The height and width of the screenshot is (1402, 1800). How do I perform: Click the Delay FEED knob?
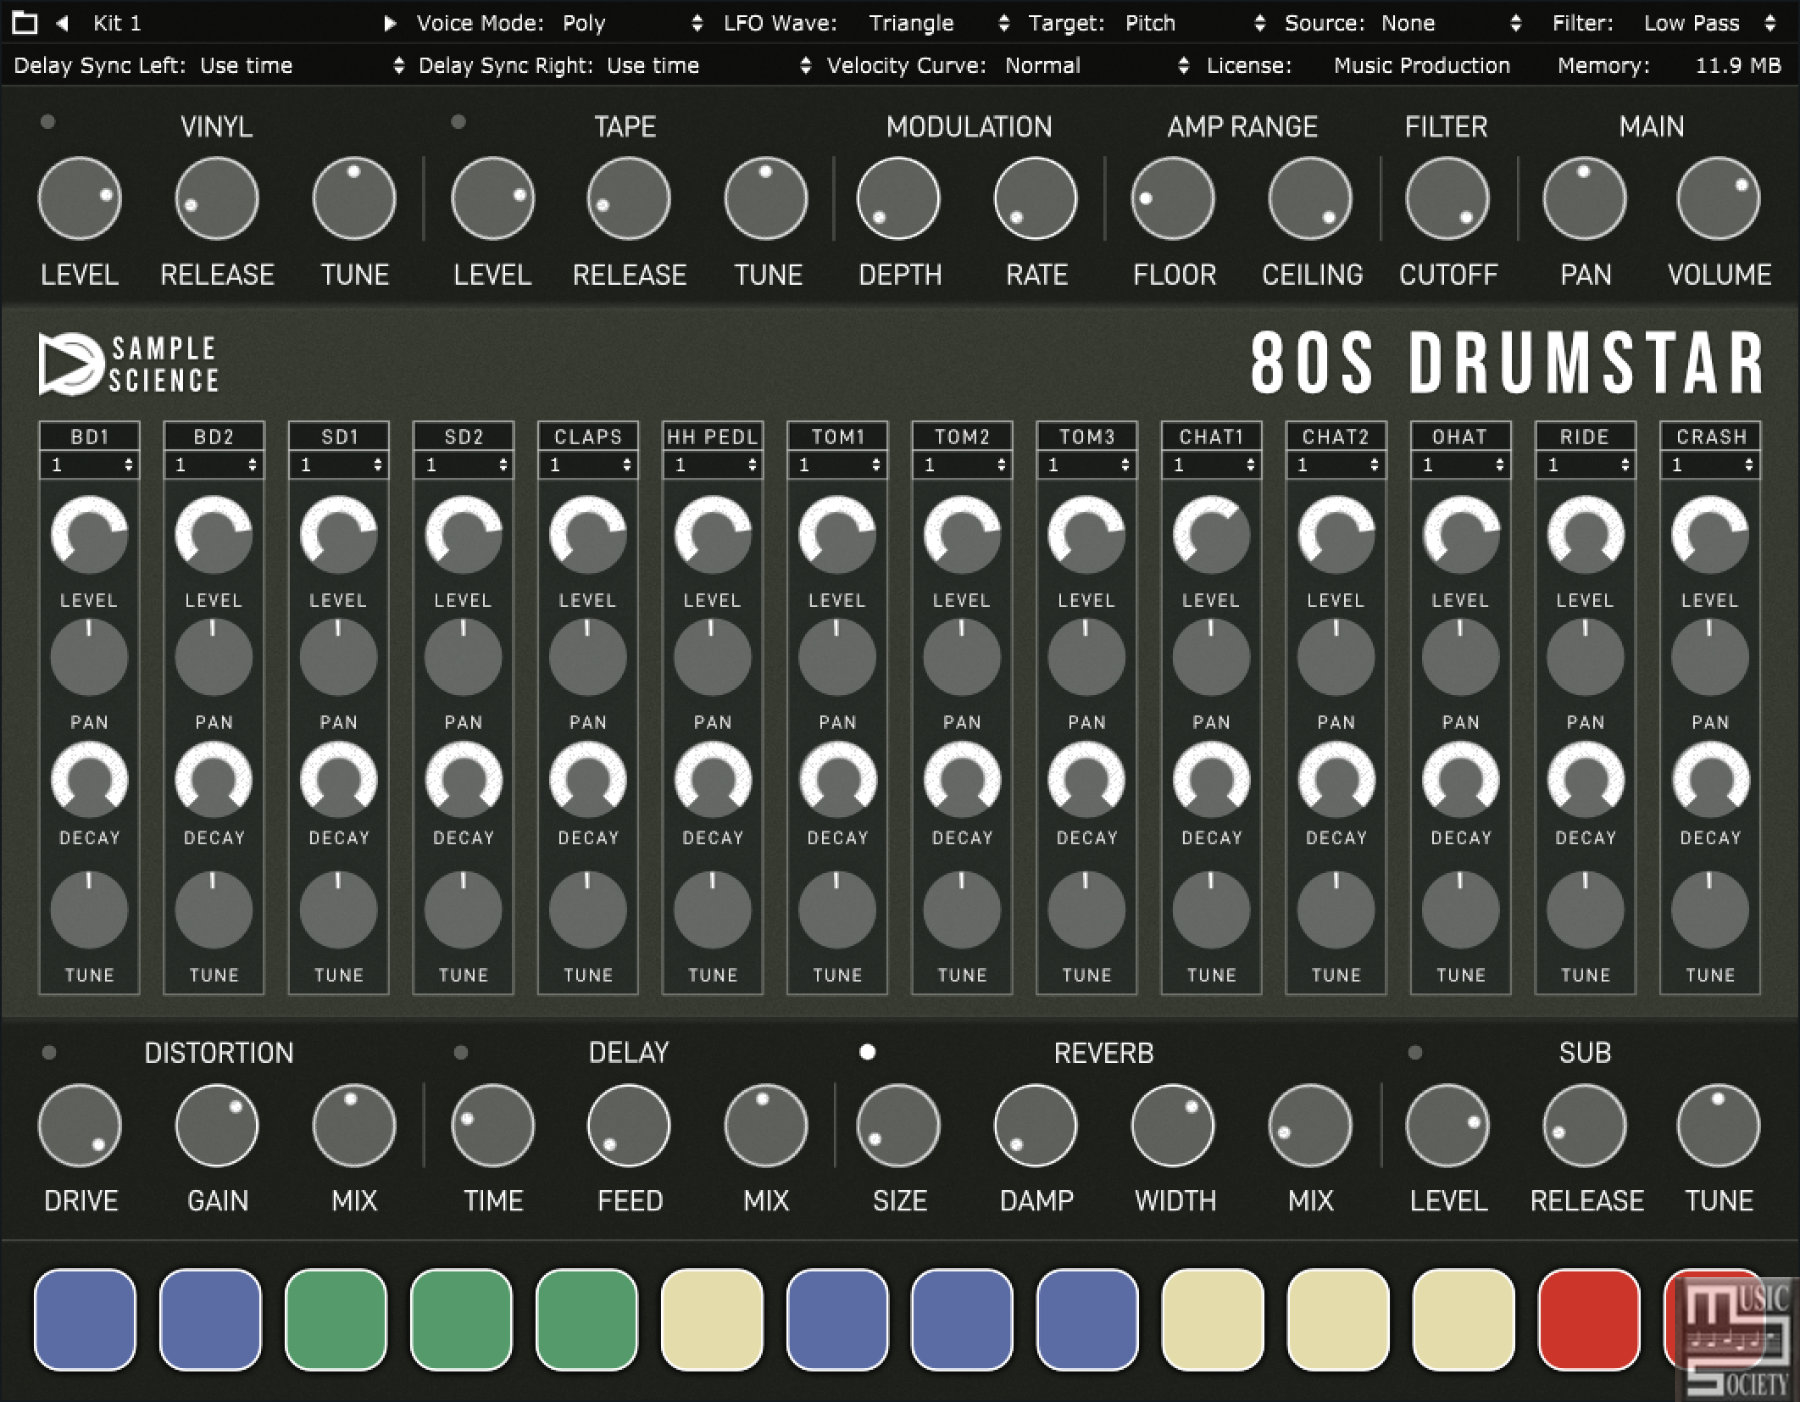[629, 1125]
